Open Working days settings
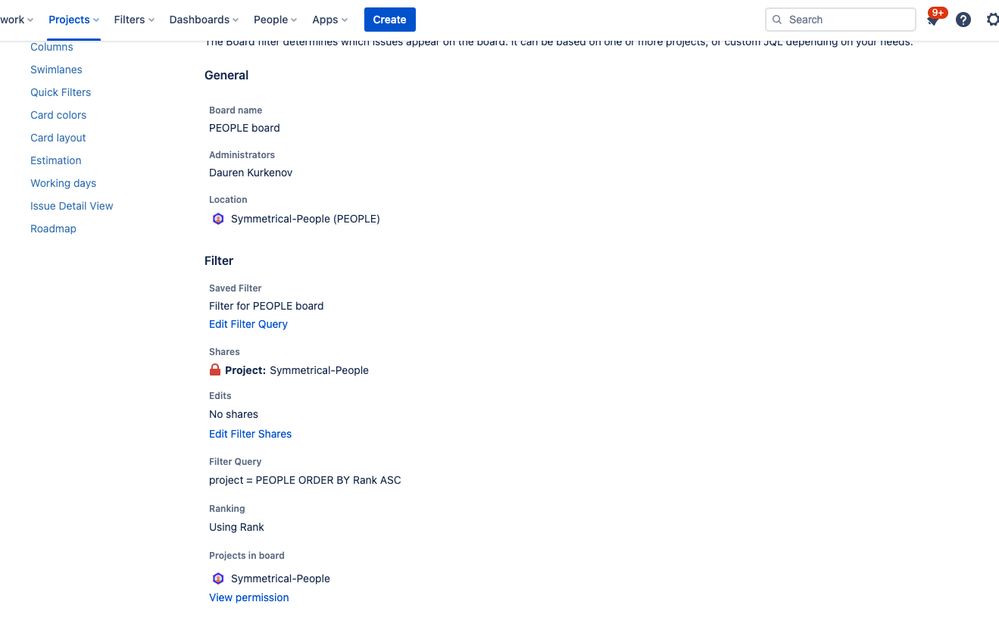Screen dimensions: 999x617 63,183
